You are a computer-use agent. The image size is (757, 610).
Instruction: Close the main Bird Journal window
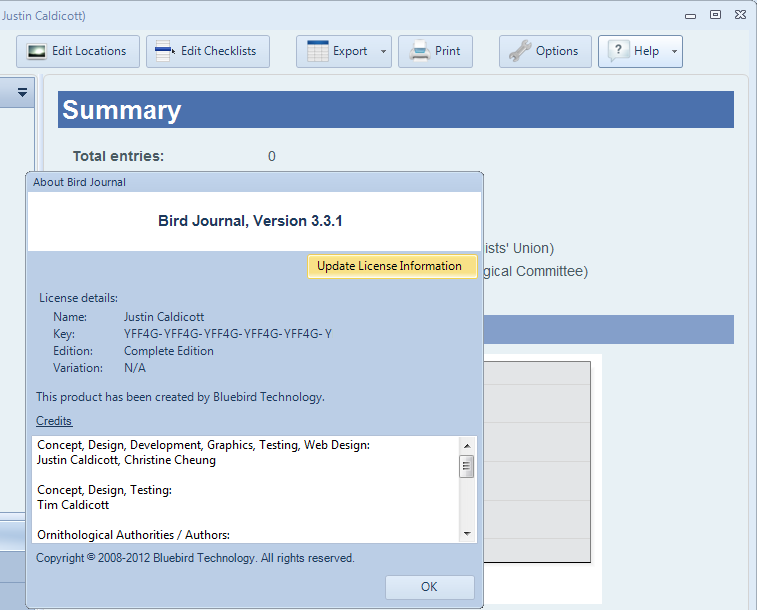pyautogui.click(x=741, y=15)
